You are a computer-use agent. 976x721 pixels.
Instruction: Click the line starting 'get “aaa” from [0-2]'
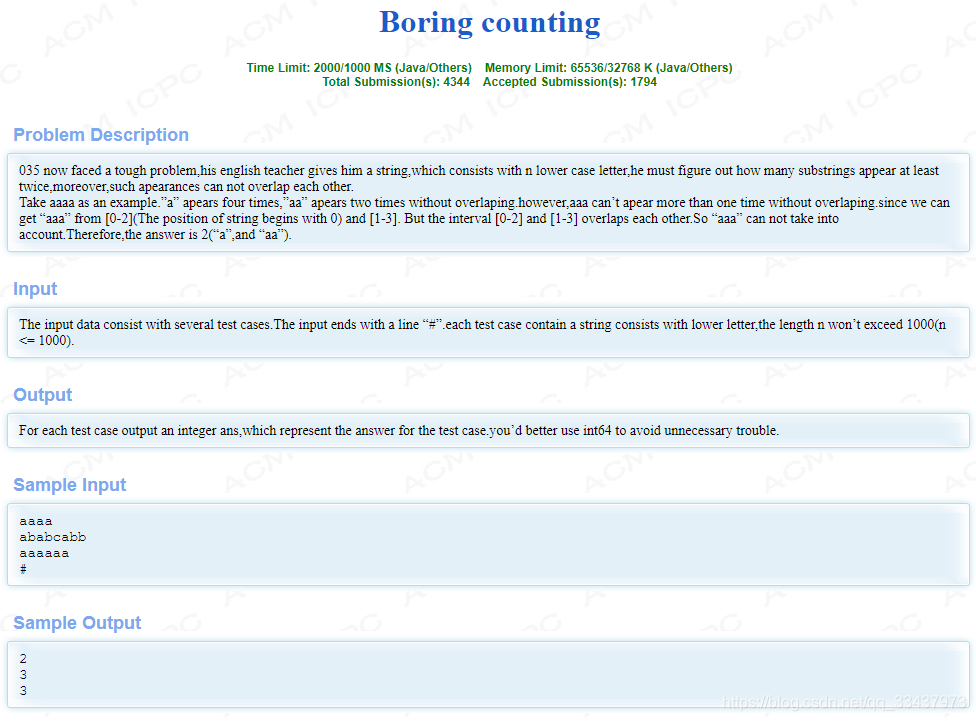click(429, 219)
